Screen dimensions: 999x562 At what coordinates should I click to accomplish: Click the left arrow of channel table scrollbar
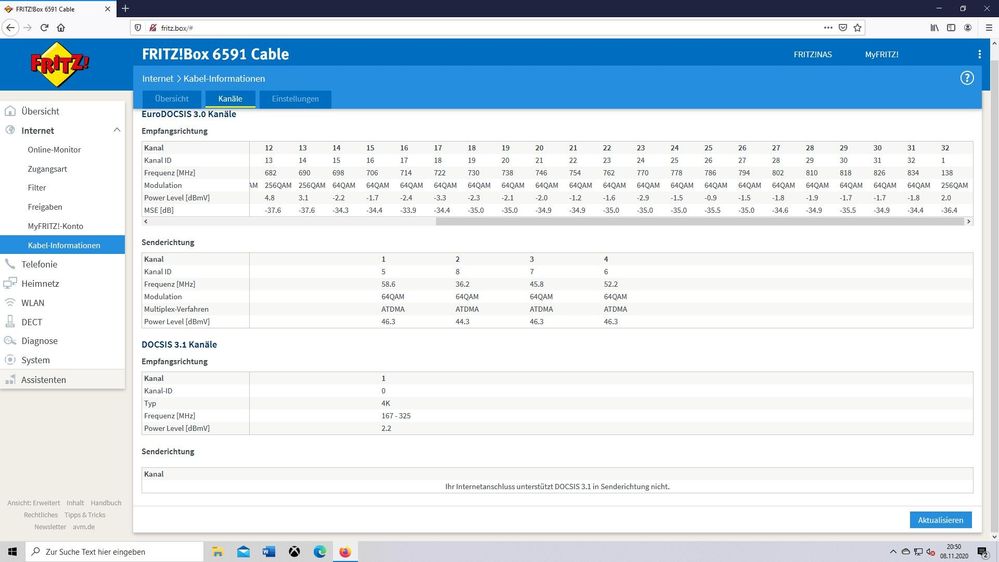(x=146, y=222)
